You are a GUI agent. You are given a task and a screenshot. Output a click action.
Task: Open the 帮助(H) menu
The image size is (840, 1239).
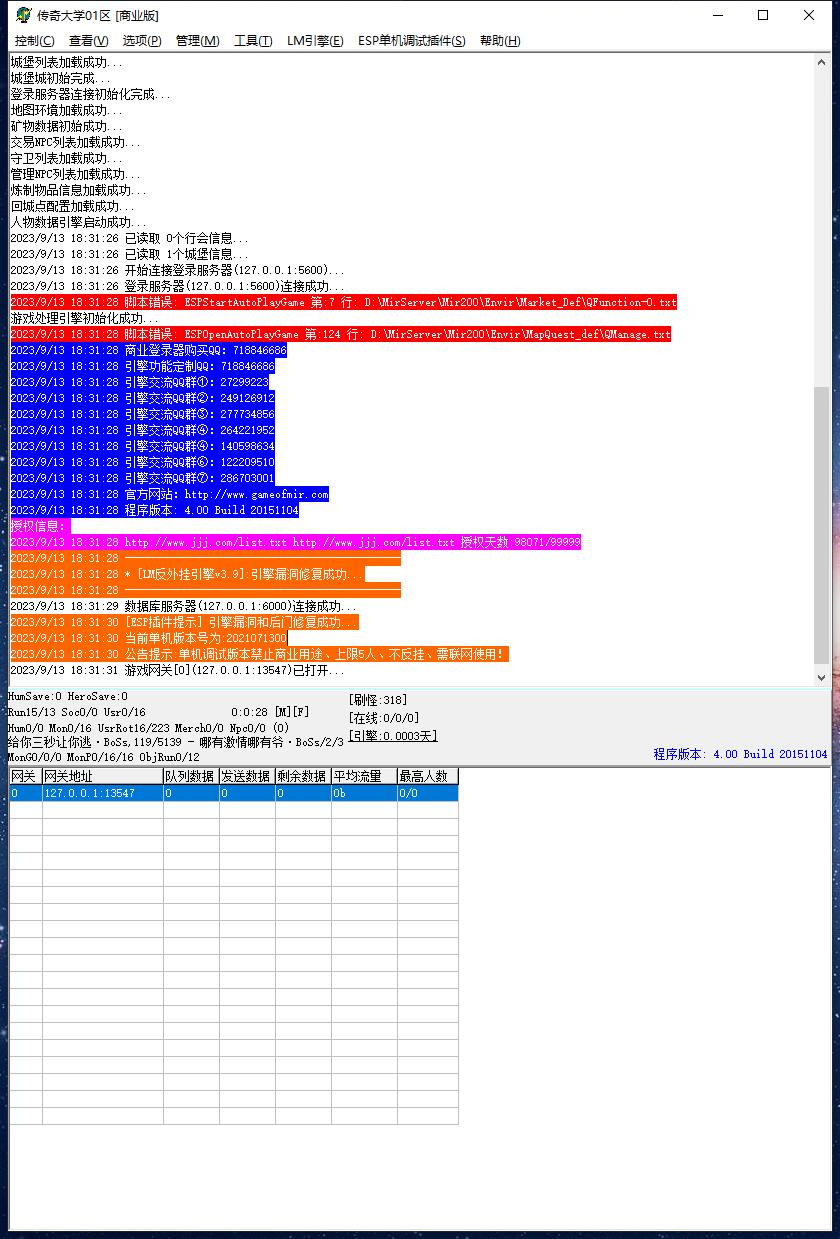pos(500,41)
